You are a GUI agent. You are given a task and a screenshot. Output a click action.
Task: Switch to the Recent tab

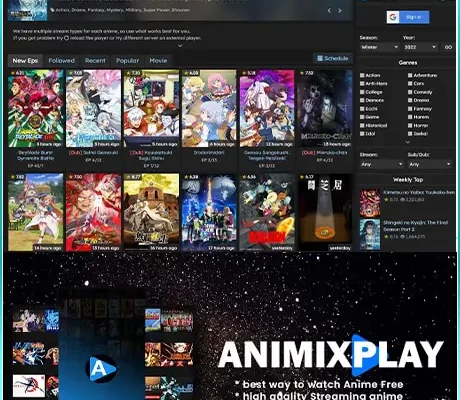pos(95,61)
